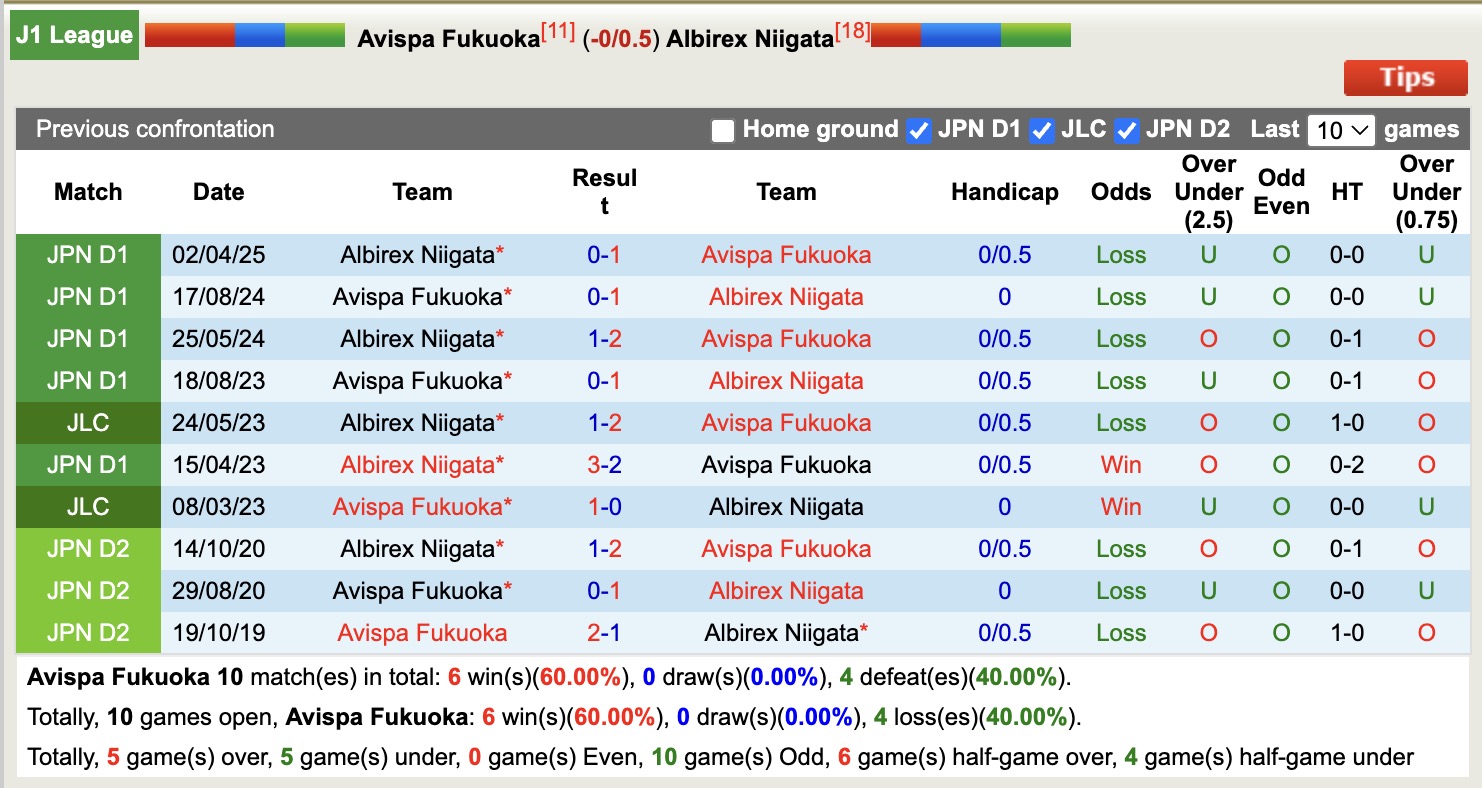Open the Last games count dropdown
This screenshot has width=1482, height=788.
coord(1341,130)
